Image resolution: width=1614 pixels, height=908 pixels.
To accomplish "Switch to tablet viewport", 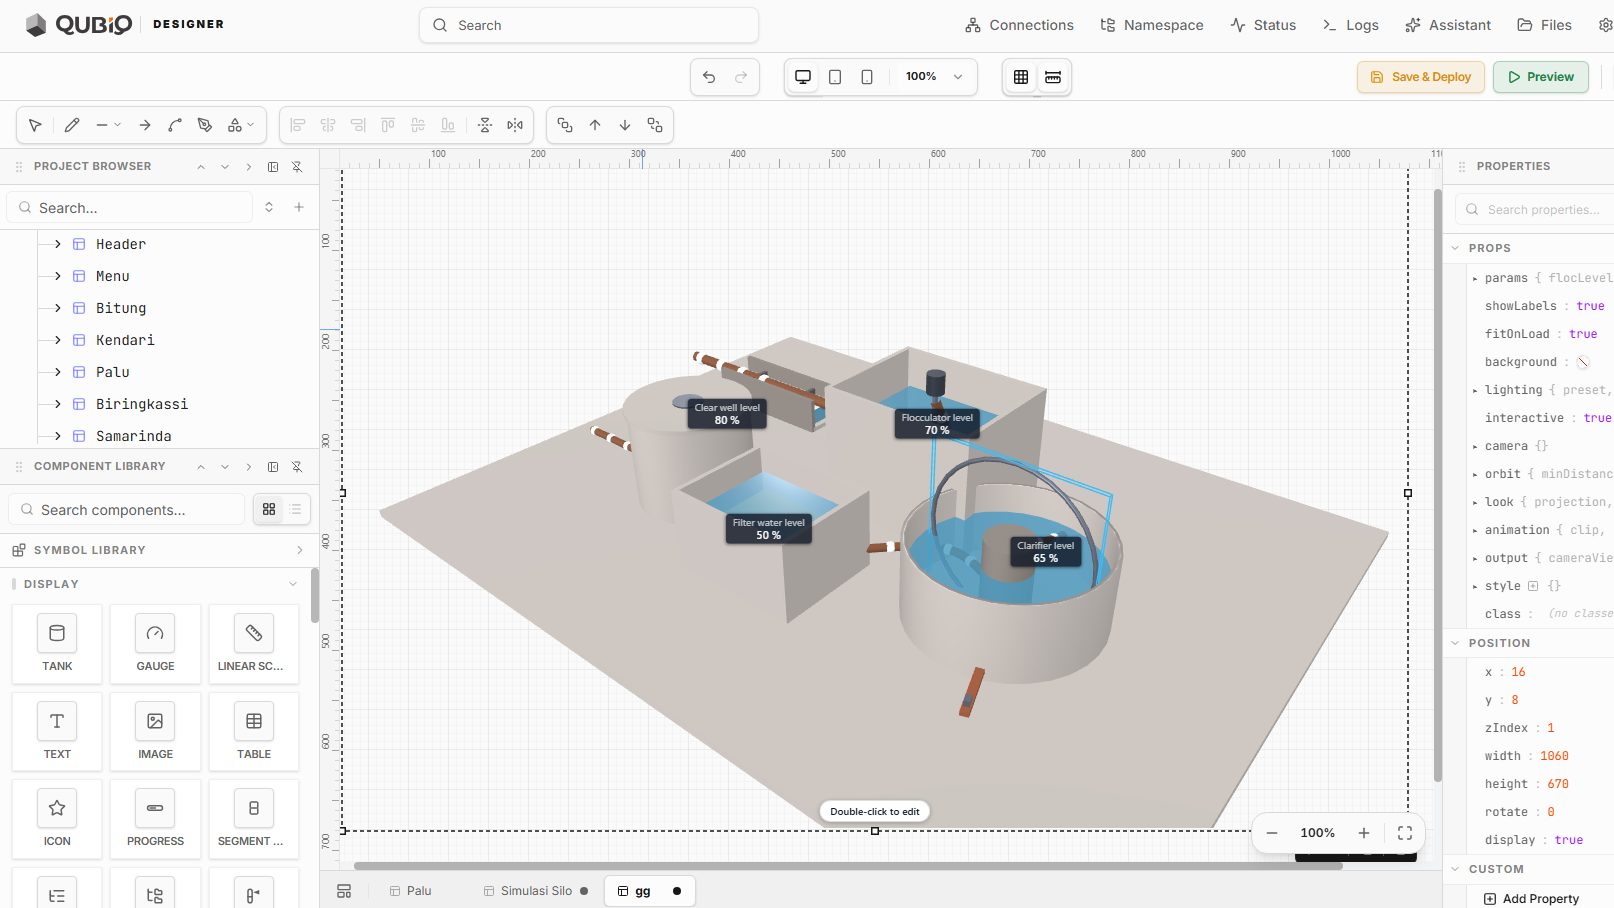I will click(835, 77).
